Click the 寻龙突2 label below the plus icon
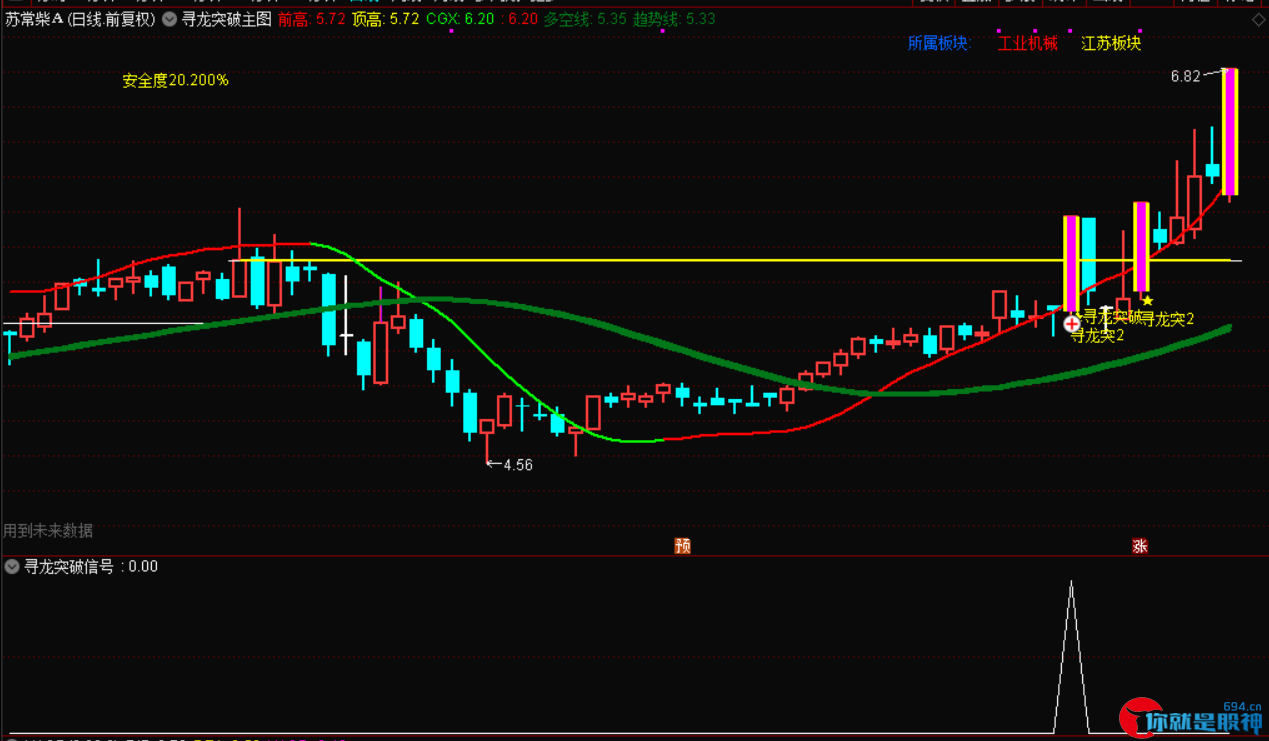The height and width of the screenshot is (741, 1269). point(1097,336)
